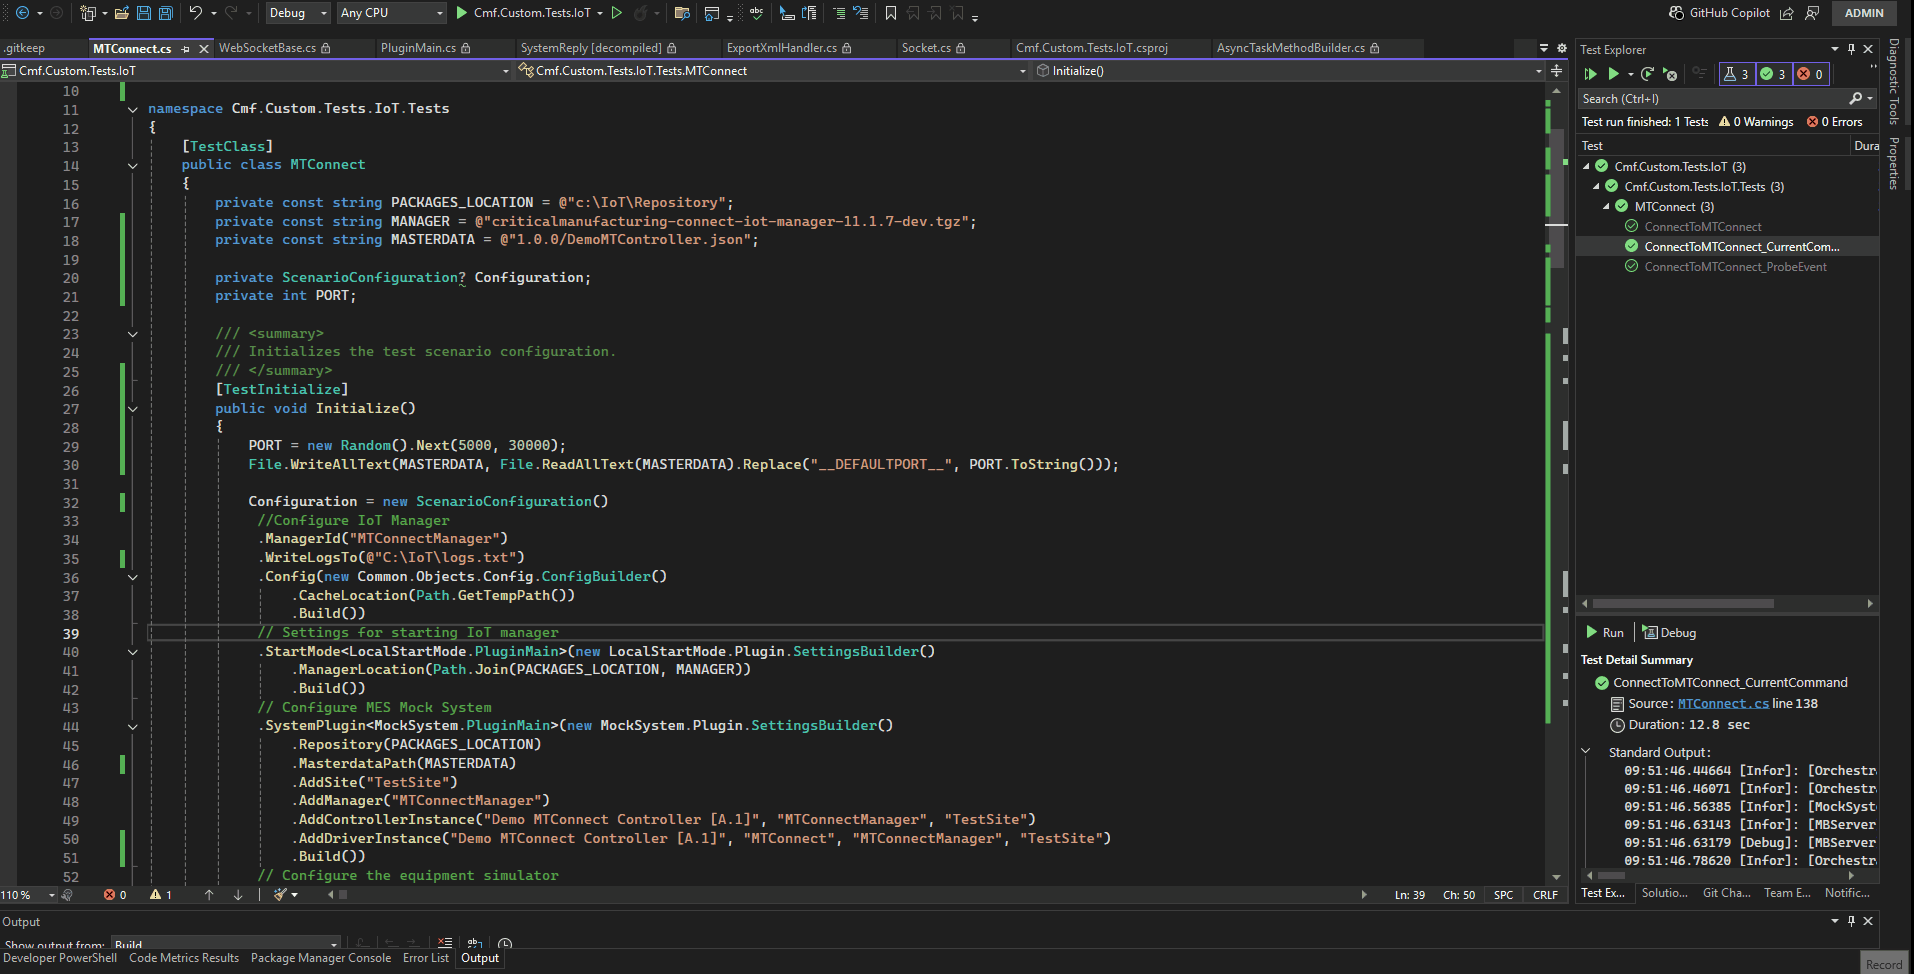The height and width of the screenshot is (974, 1914).
Task: Click the Send Feedback person icon
Action: coord(1812,13)
